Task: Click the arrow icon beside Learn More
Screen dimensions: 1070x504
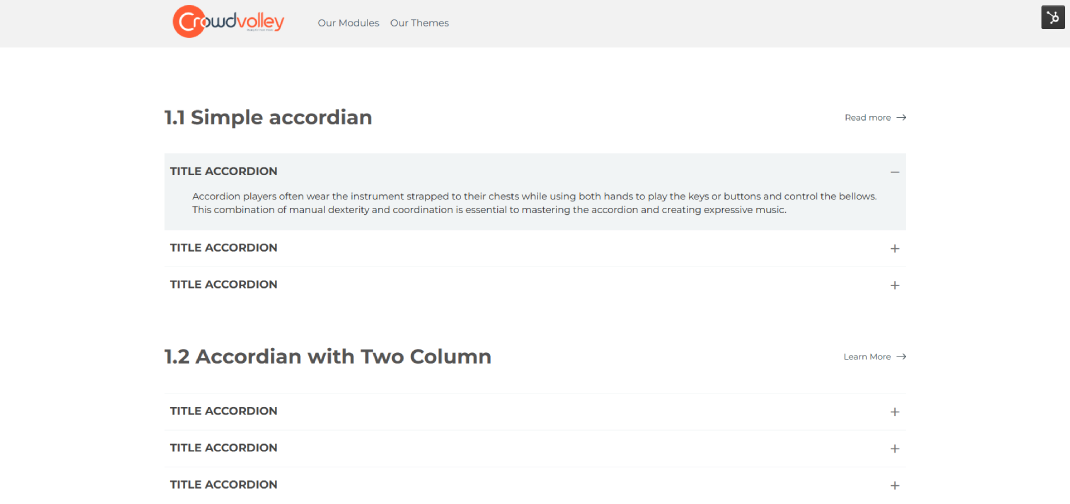Action: [x=901, y=357]
